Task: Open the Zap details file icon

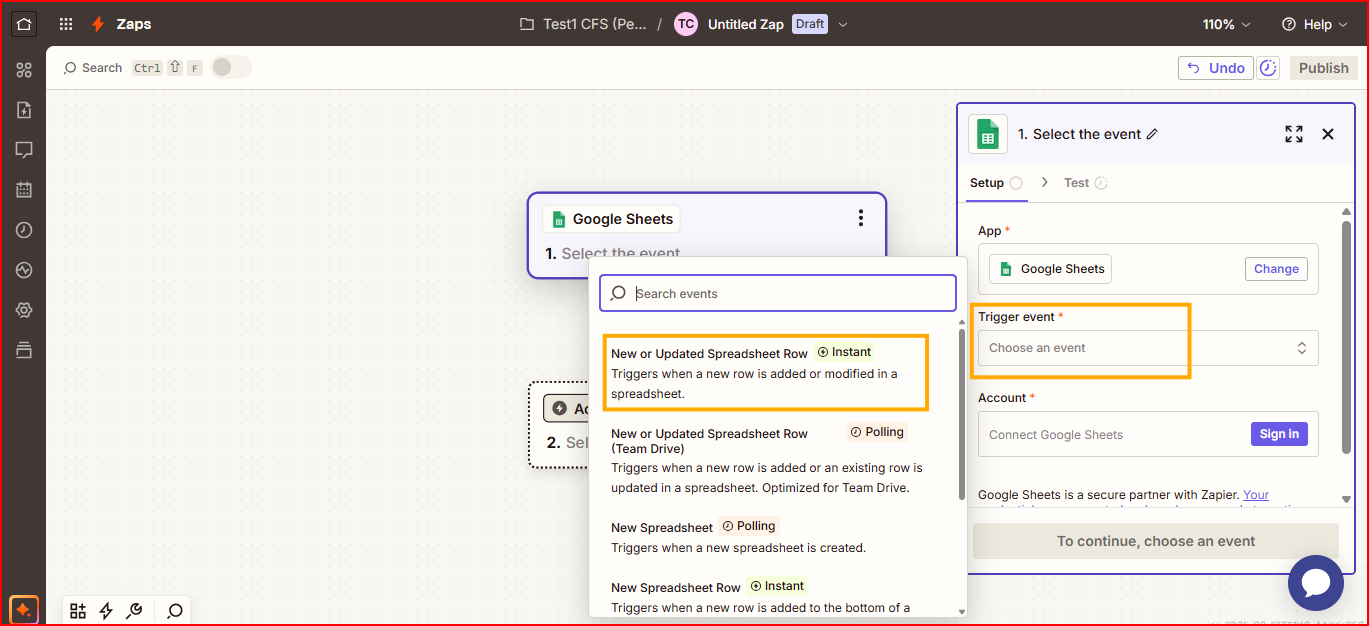Action: (x=24, y=110)
